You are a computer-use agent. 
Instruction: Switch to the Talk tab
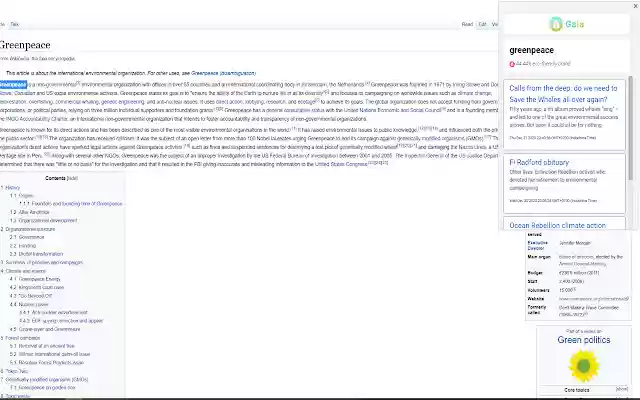click(14, 24)
